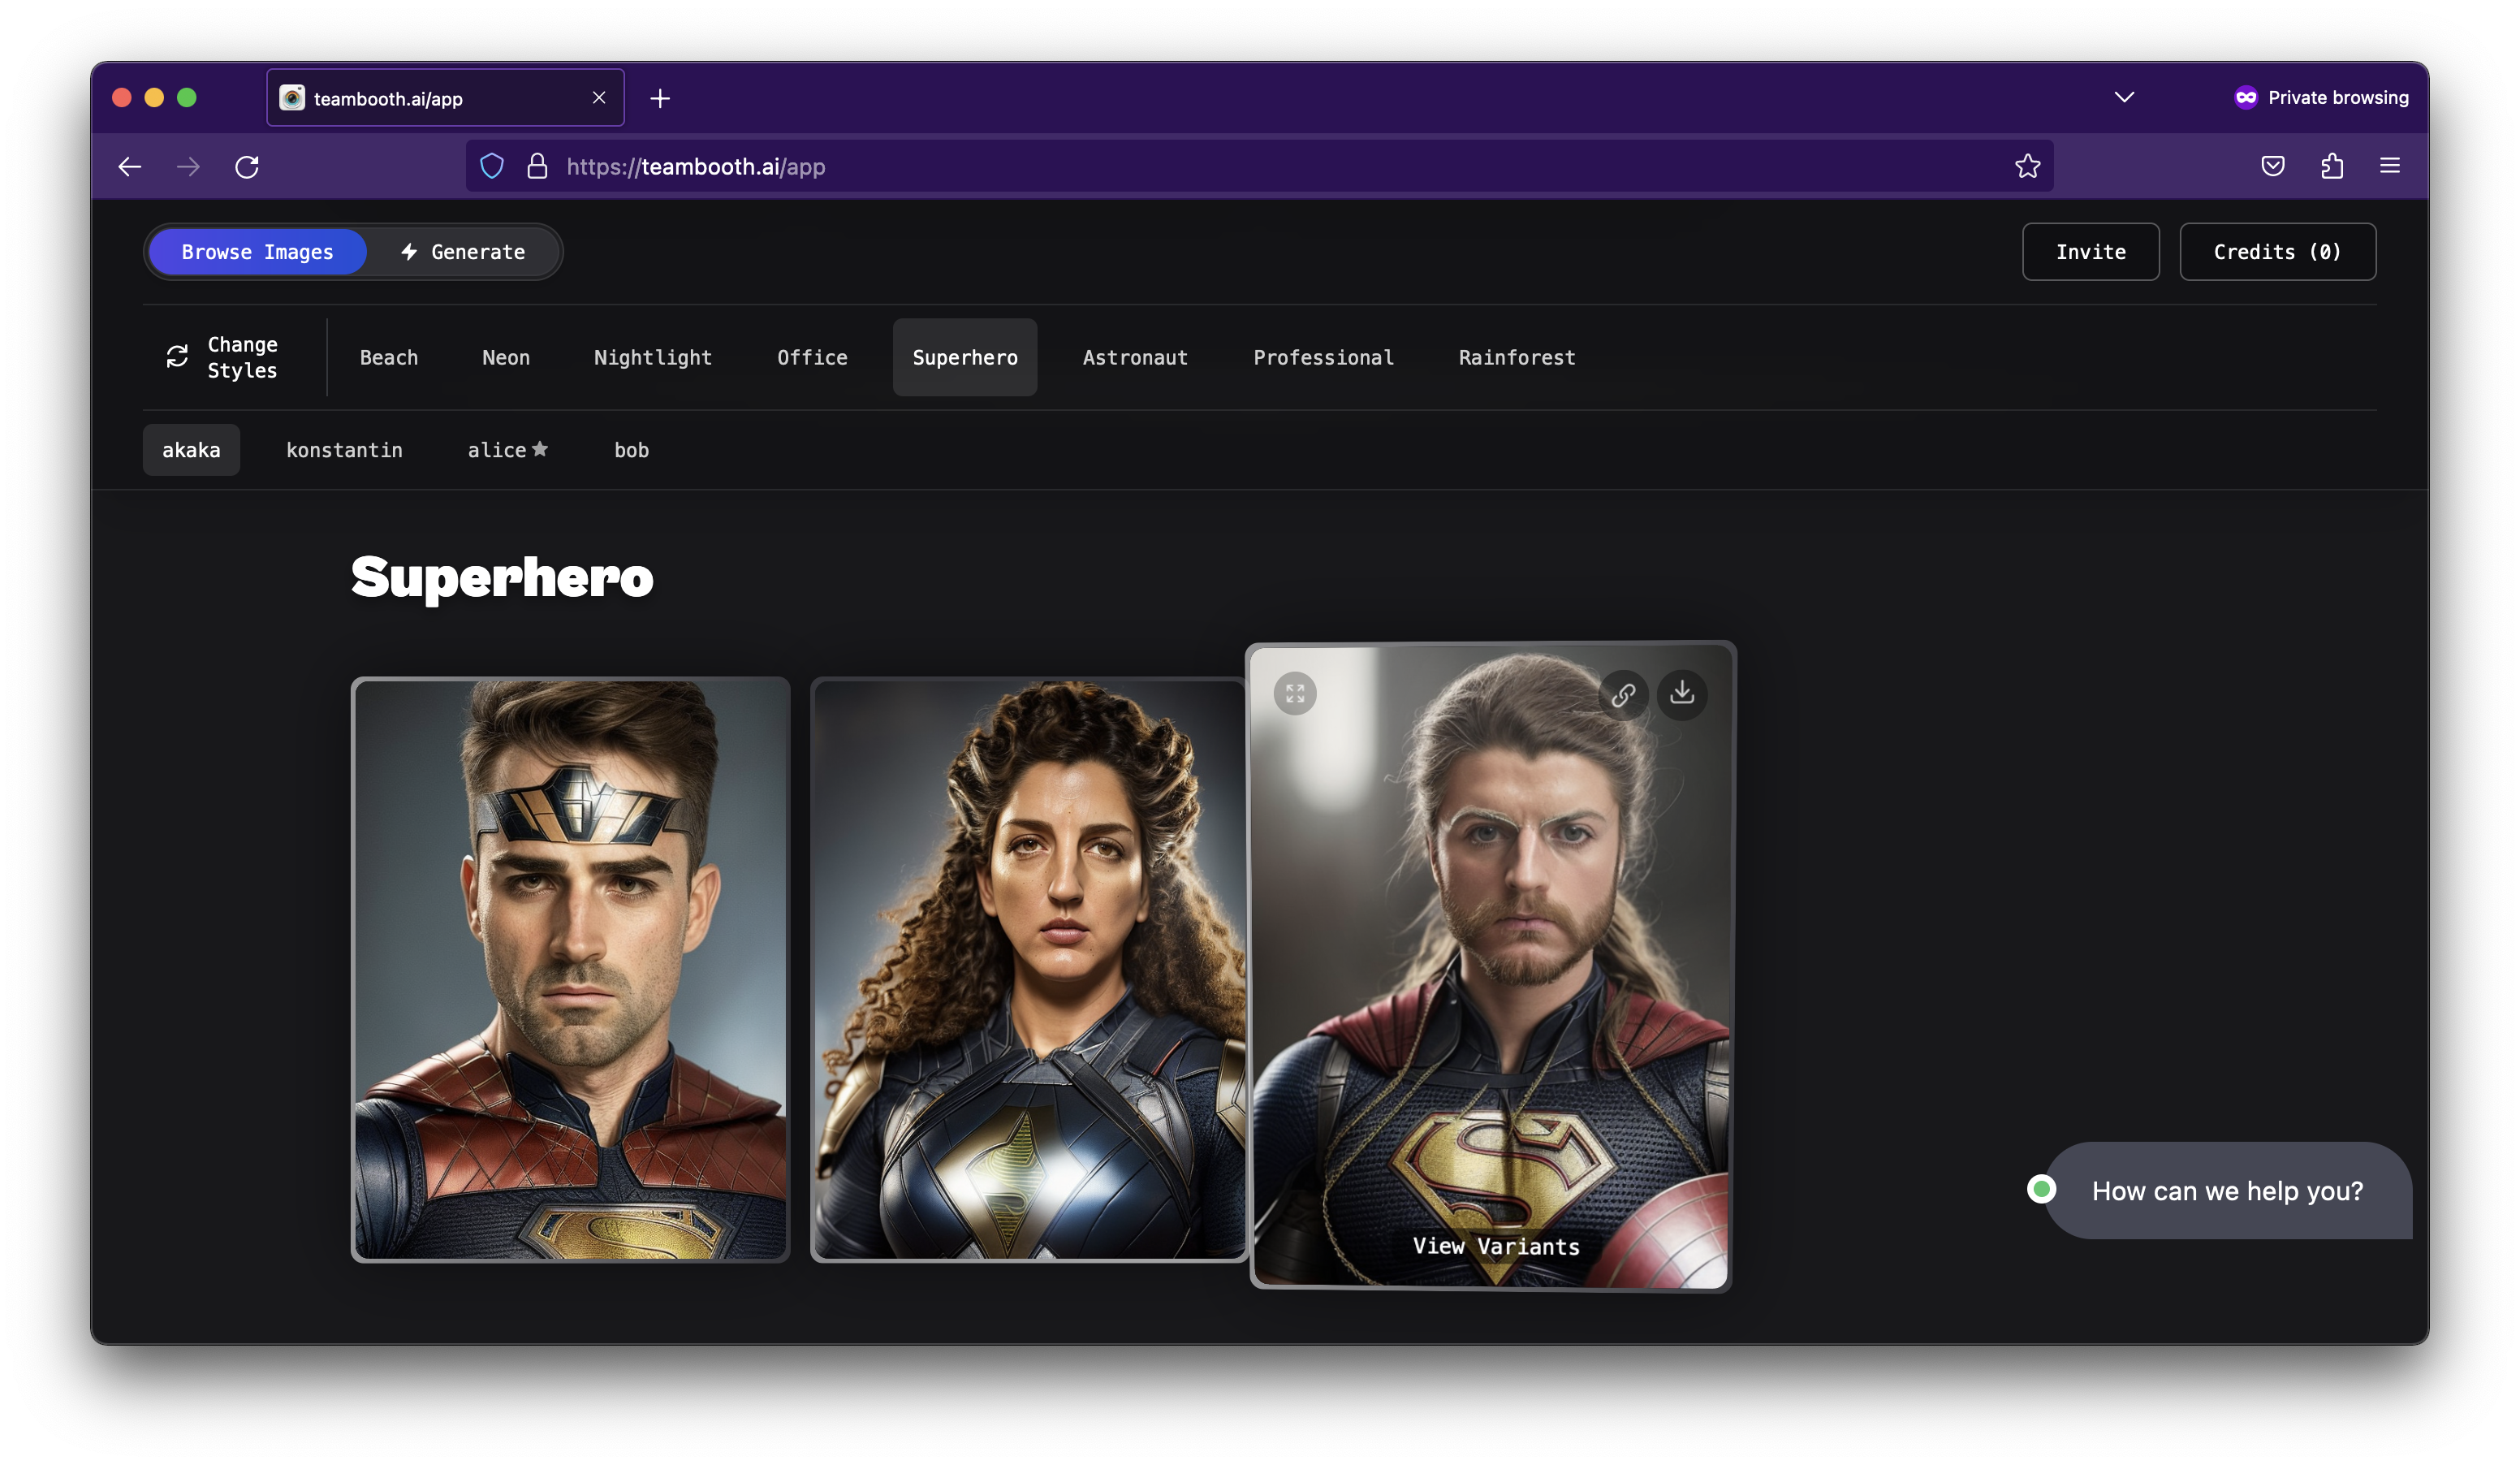This screenshot has height=1465, width=2520.
Task: Select the Office style tab
Action: (x=812, y=358)
